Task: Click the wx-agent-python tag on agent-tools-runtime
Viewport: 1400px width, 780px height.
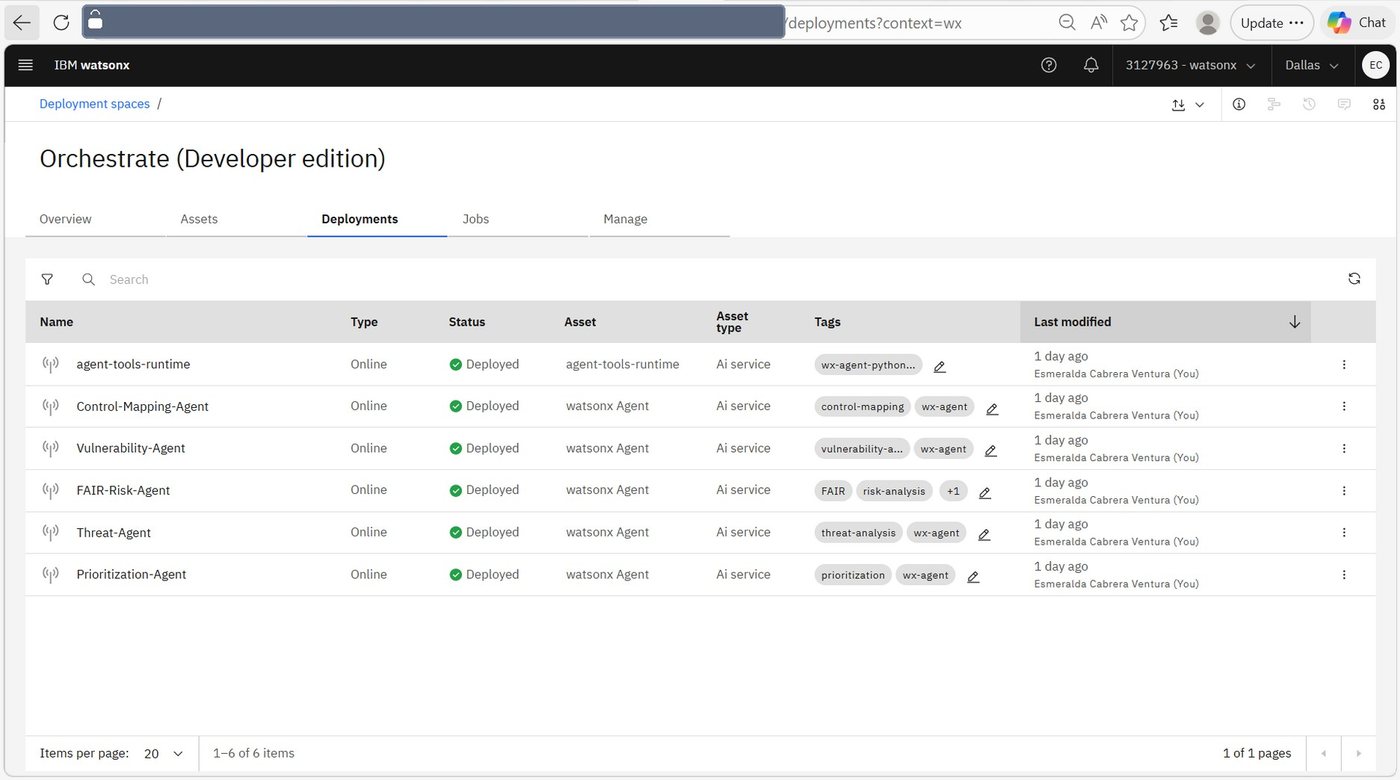Action: (868, 365)
